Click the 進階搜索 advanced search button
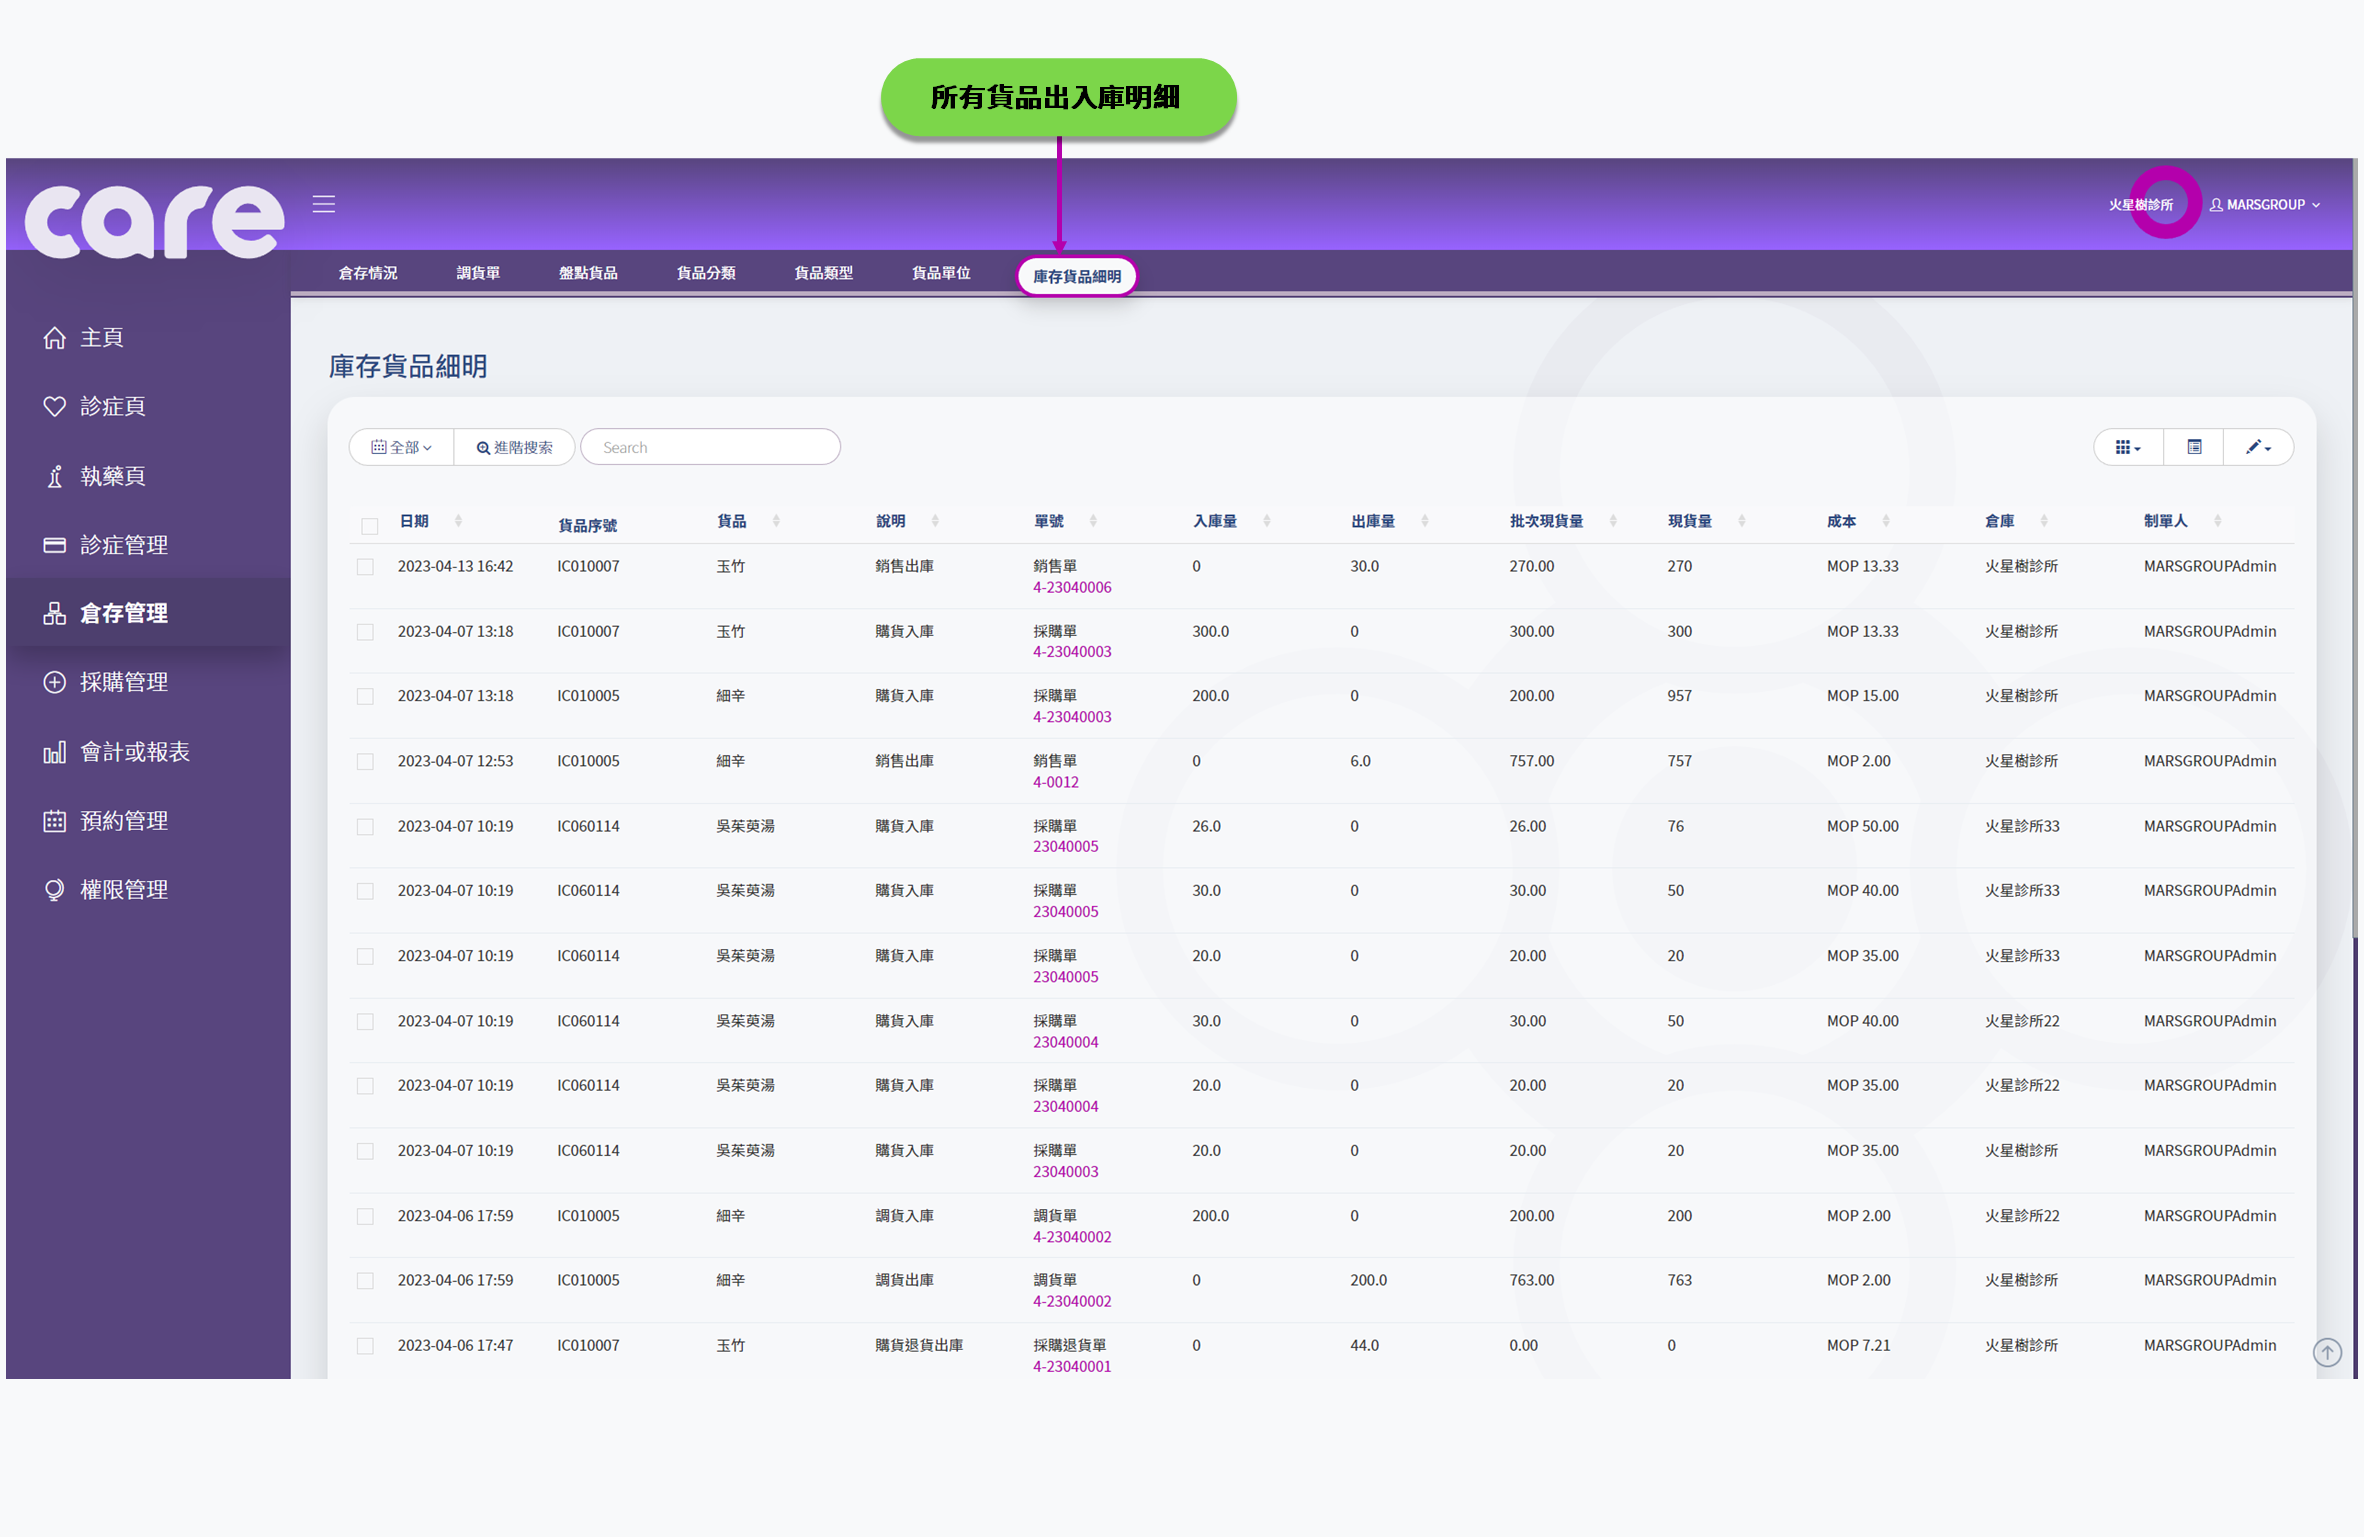This screenshot has width=2364, height=1537. 514,447
